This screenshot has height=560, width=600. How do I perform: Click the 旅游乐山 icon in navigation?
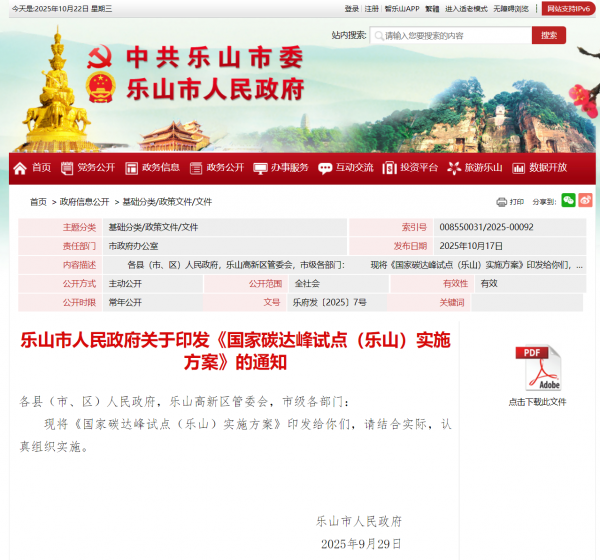click(x=454, y=168)
